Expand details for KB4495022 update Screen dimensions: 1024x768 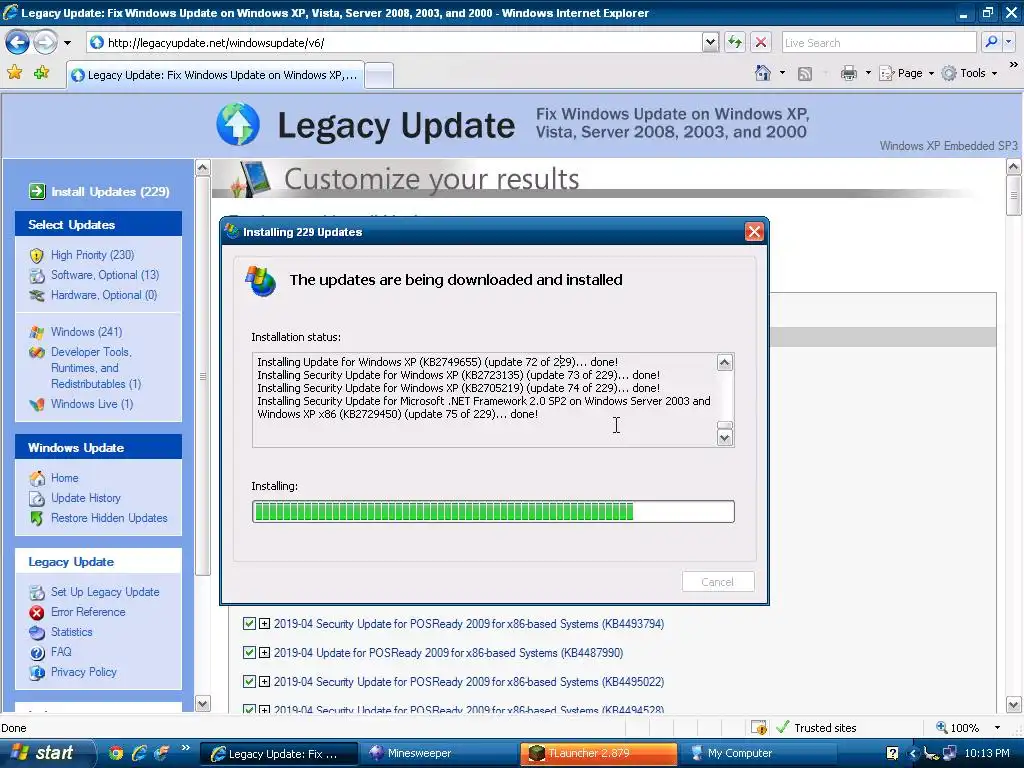point(264,681)
